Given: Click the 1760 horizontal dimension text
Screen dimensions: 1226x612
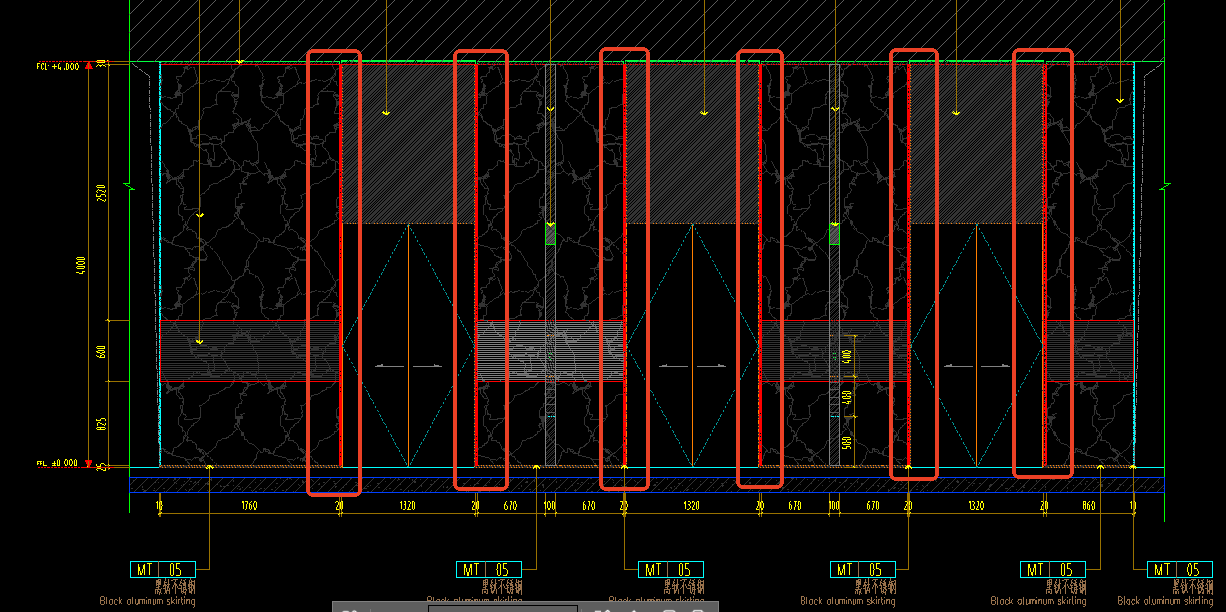Looking at the screenshot, I should pos(249,506).
